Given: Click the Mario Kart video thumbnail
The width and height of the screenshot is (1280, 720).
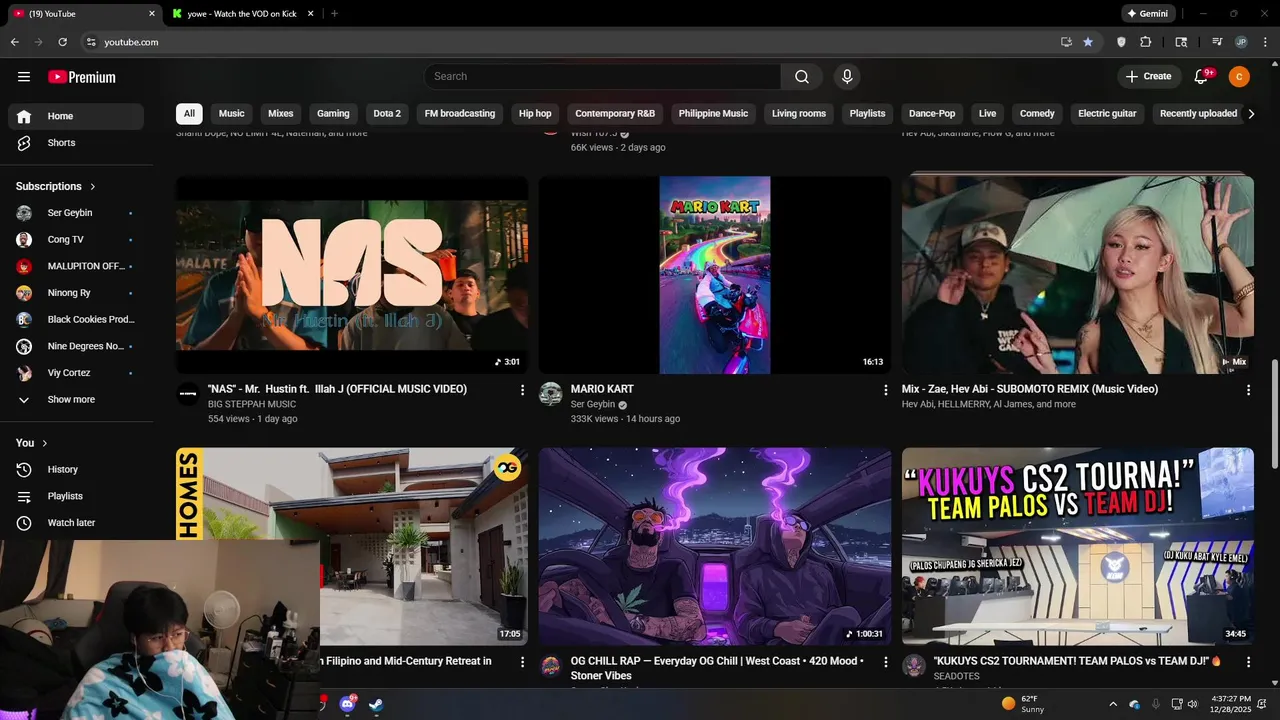Looking at the screenshot, I should pyautogui.click(x=715, y=275).
